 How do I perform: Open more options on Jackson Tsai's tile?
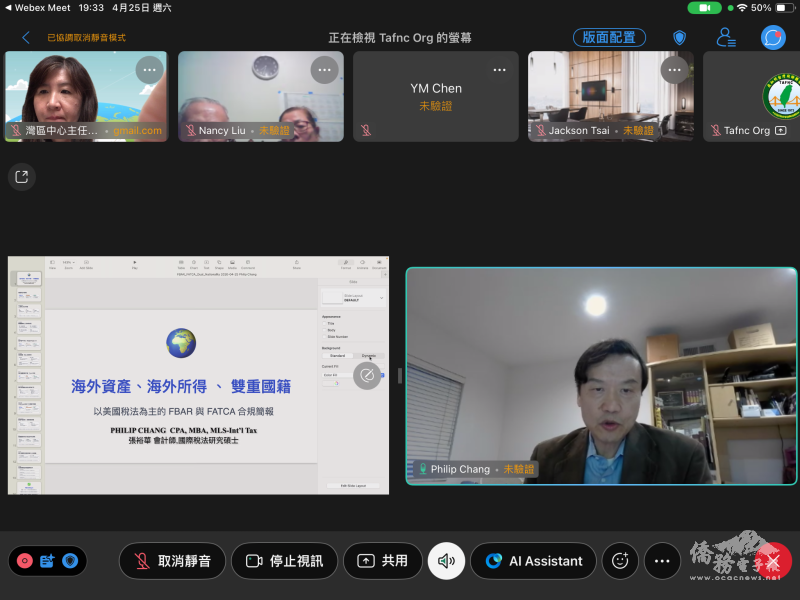click(x=675, y=70)
